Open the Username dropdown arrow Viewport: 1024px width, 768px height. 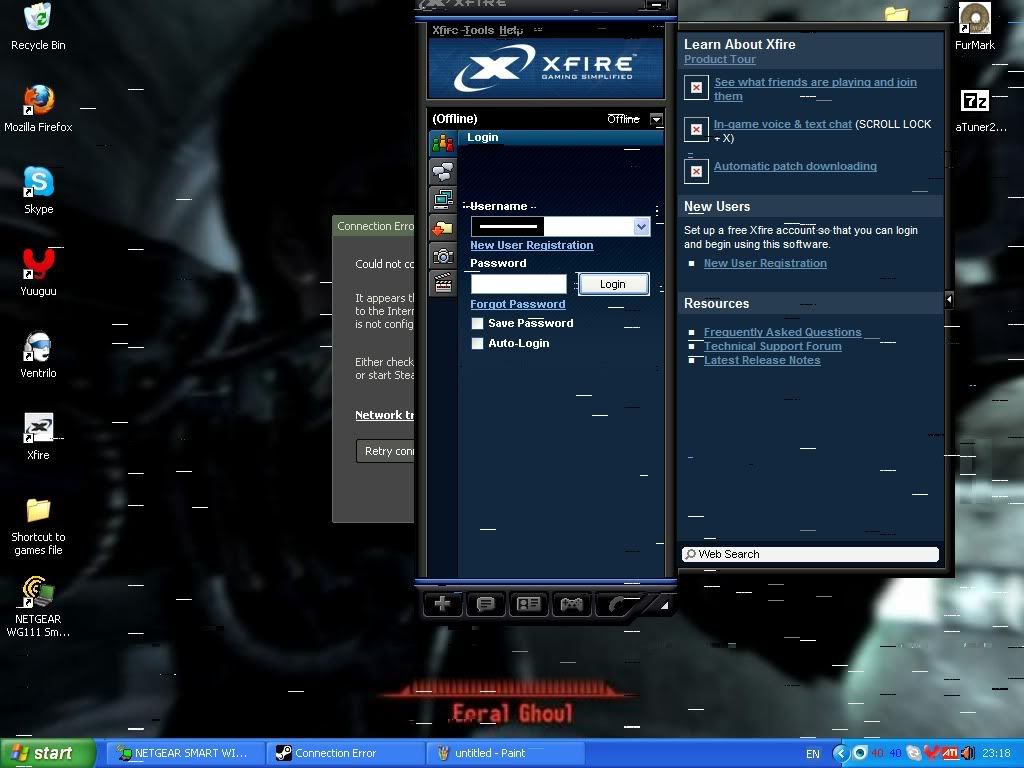pyautogui.click(x=641, y=226)
